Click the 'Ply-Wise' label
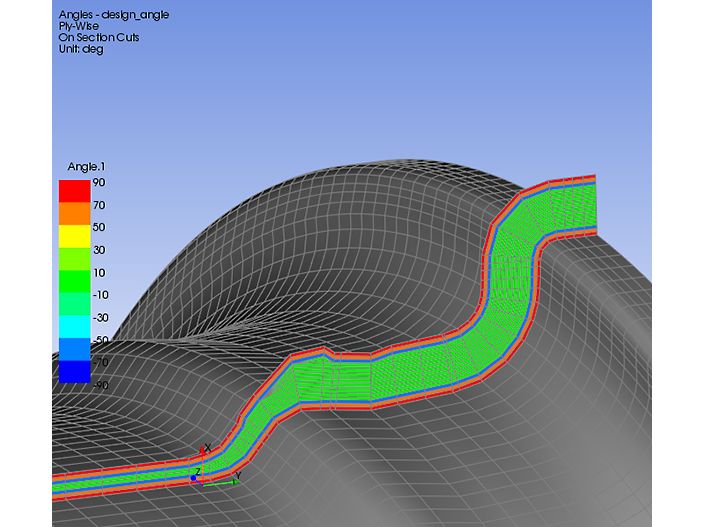The image size is (704, 527). 79,26
